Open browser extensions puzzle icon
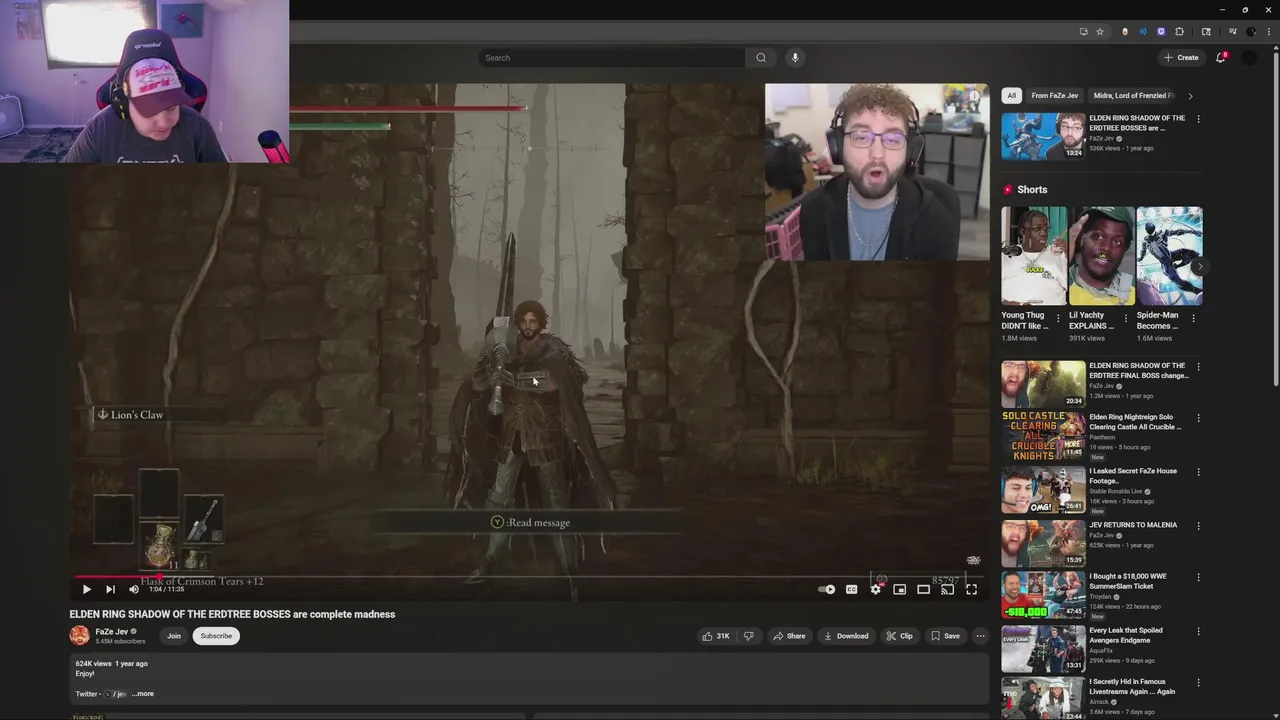1280x720 pixels. click(1179, 32)
